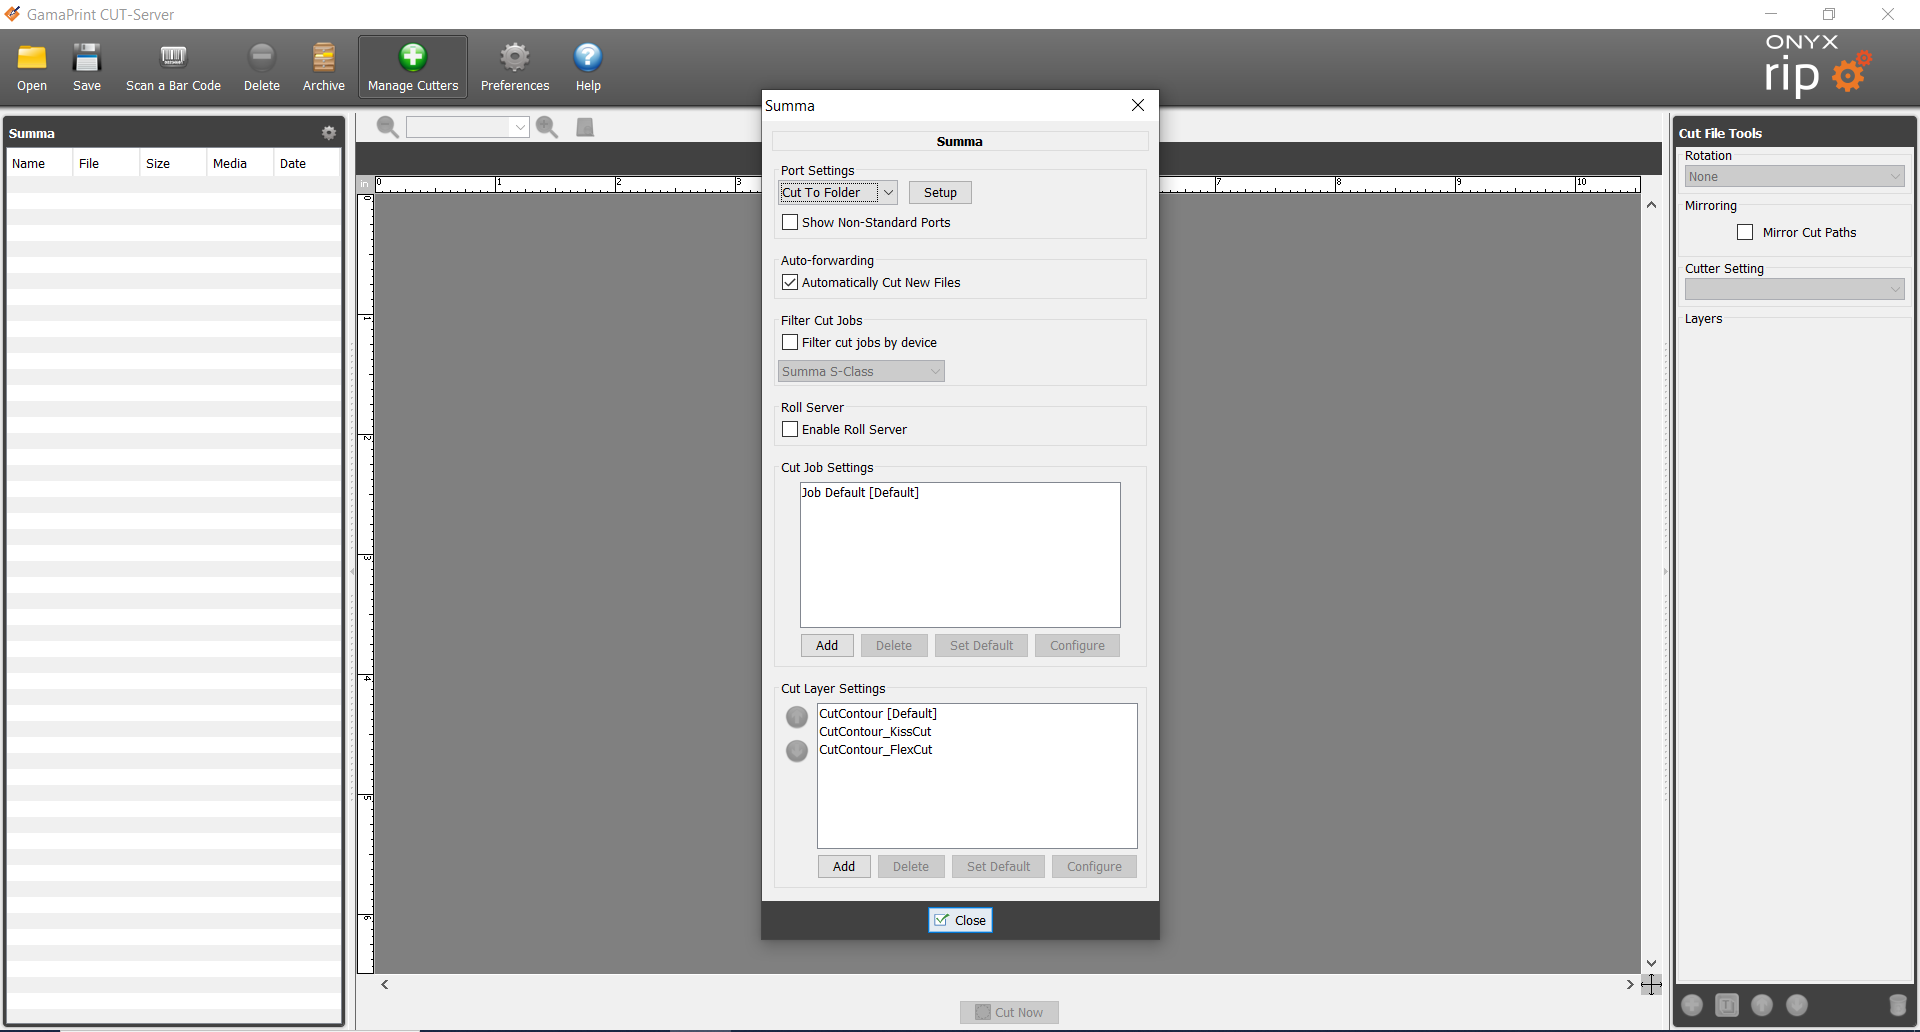
Task: Click preview vertical scrollbar down arrow
Action: (1651, 963)
